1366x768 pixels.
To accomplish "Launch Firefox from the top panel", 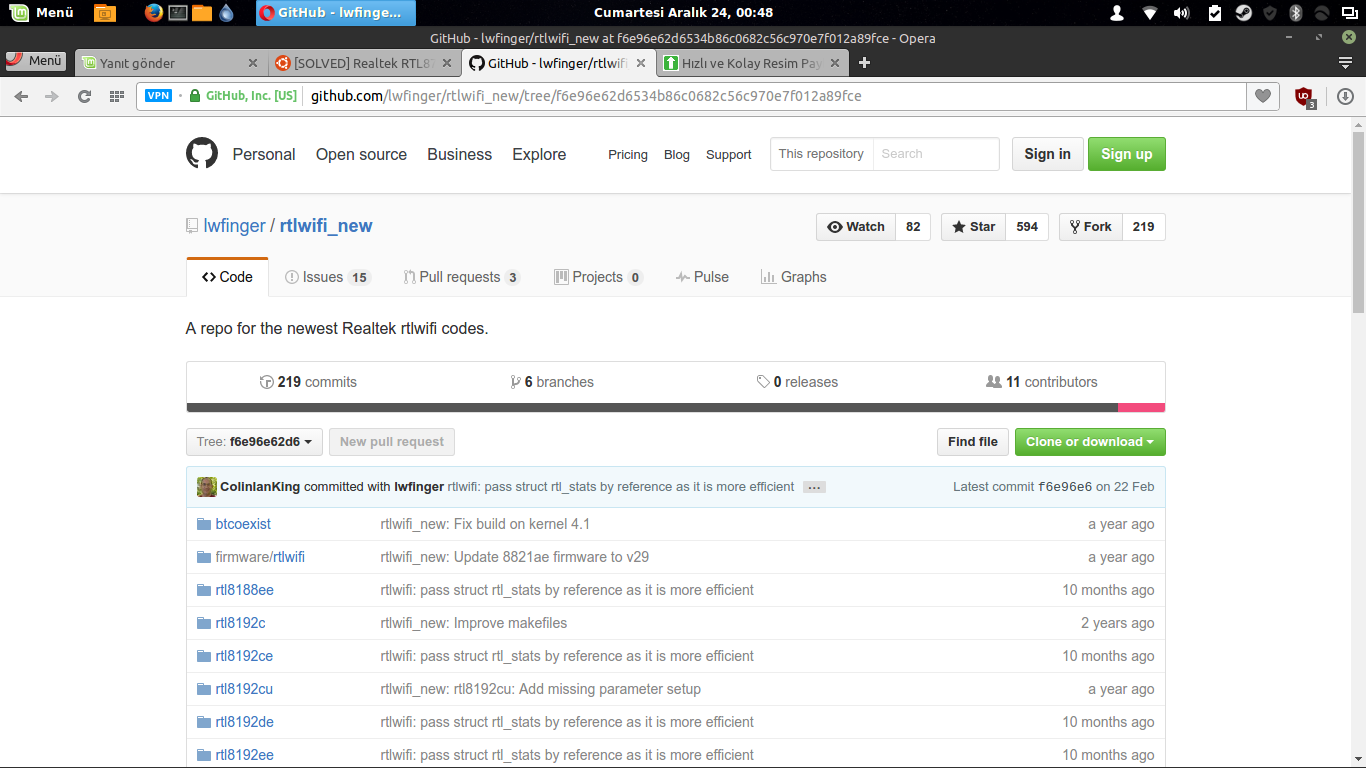I will coord(153,13).
